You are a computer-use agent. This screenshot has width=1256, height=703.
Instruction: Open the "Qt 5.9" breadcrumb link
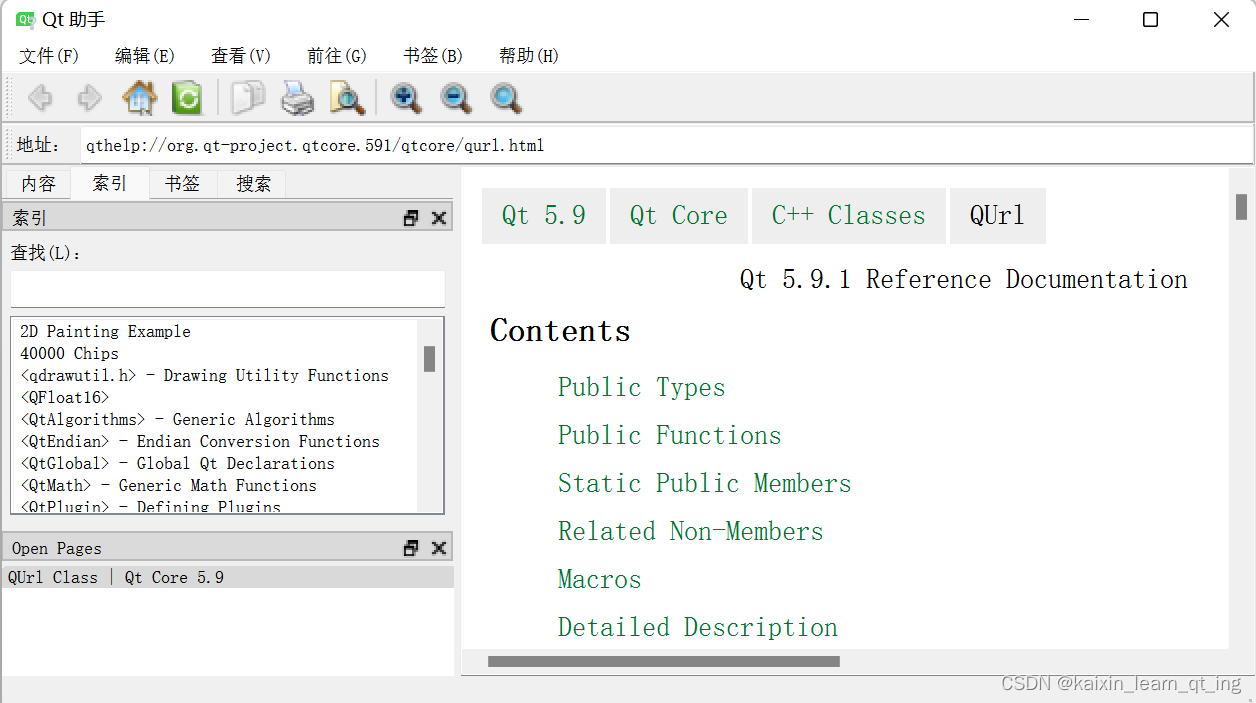coord(544,216)
